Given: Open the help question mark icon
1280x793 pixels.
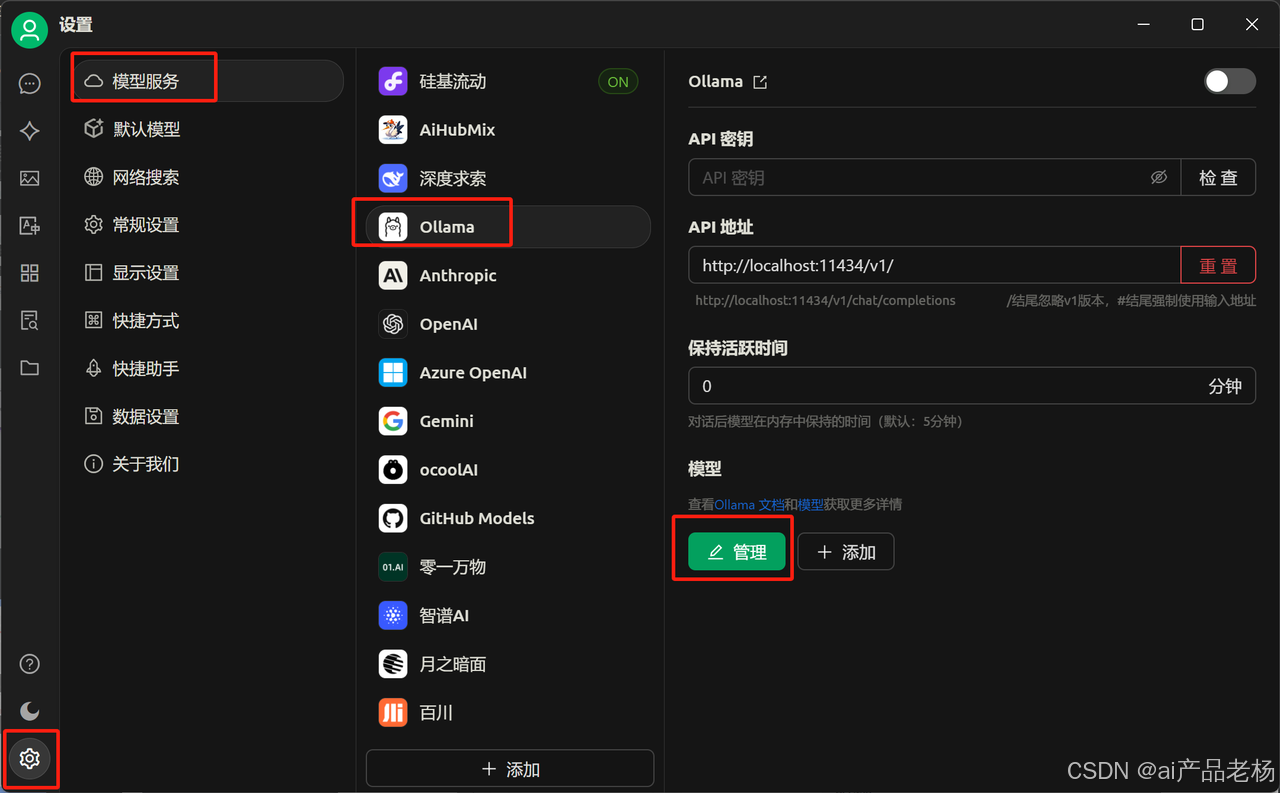Looking at the screenshot, I should point(30,664).
